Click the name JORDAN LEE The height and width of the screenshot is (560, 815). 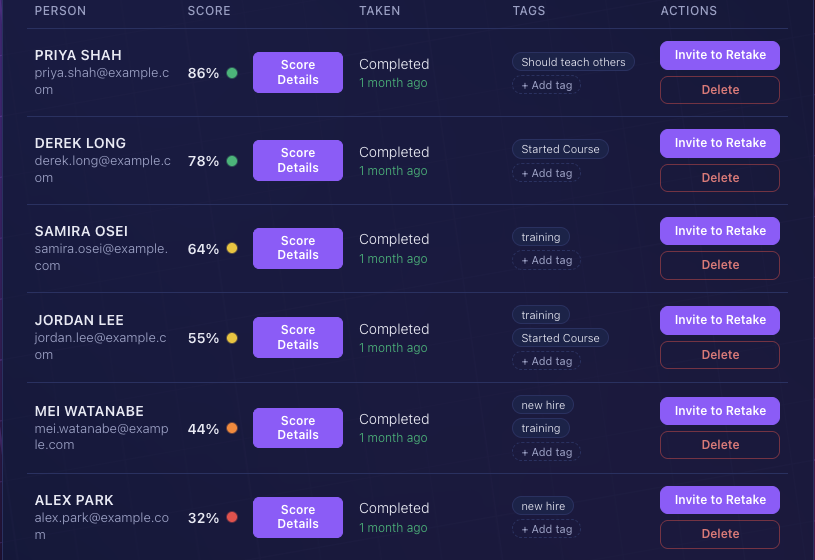pos(79,320)
